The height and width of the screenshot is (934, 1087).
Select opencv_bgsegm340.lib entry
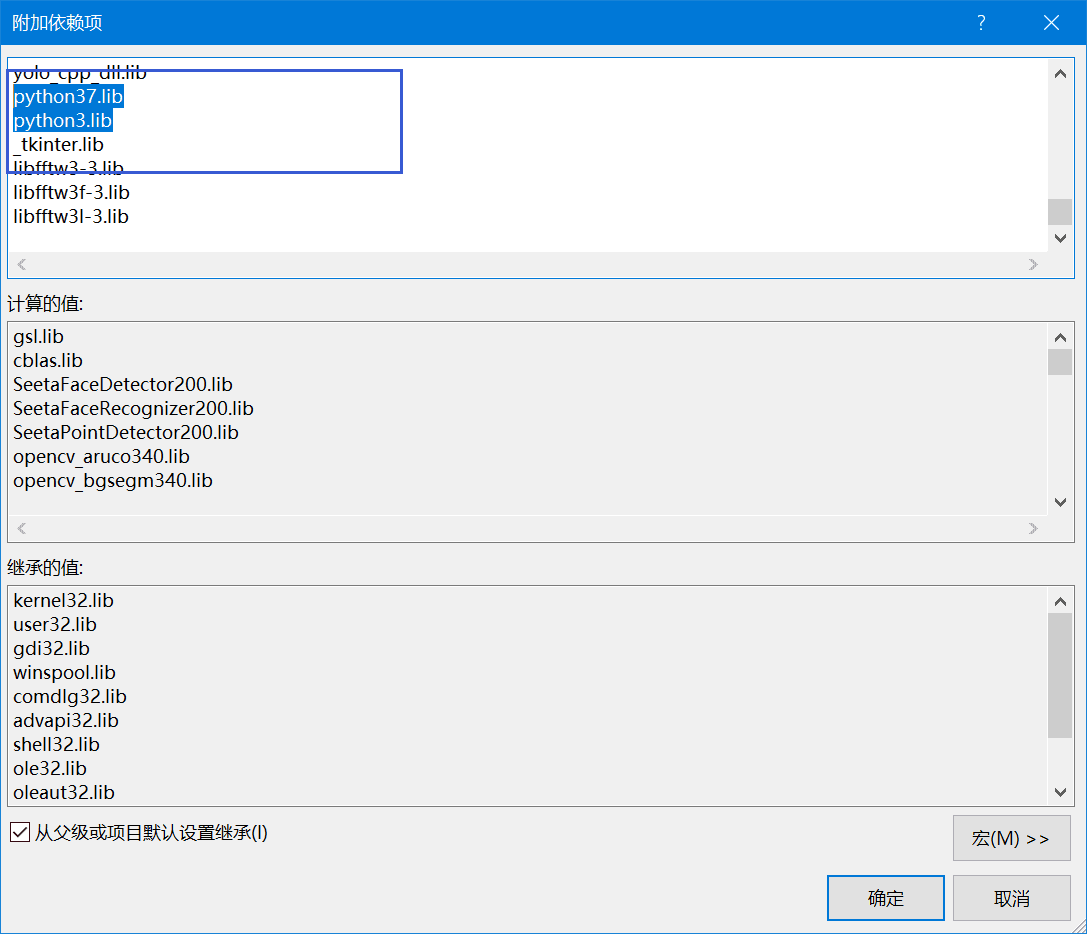coord(113,481)
